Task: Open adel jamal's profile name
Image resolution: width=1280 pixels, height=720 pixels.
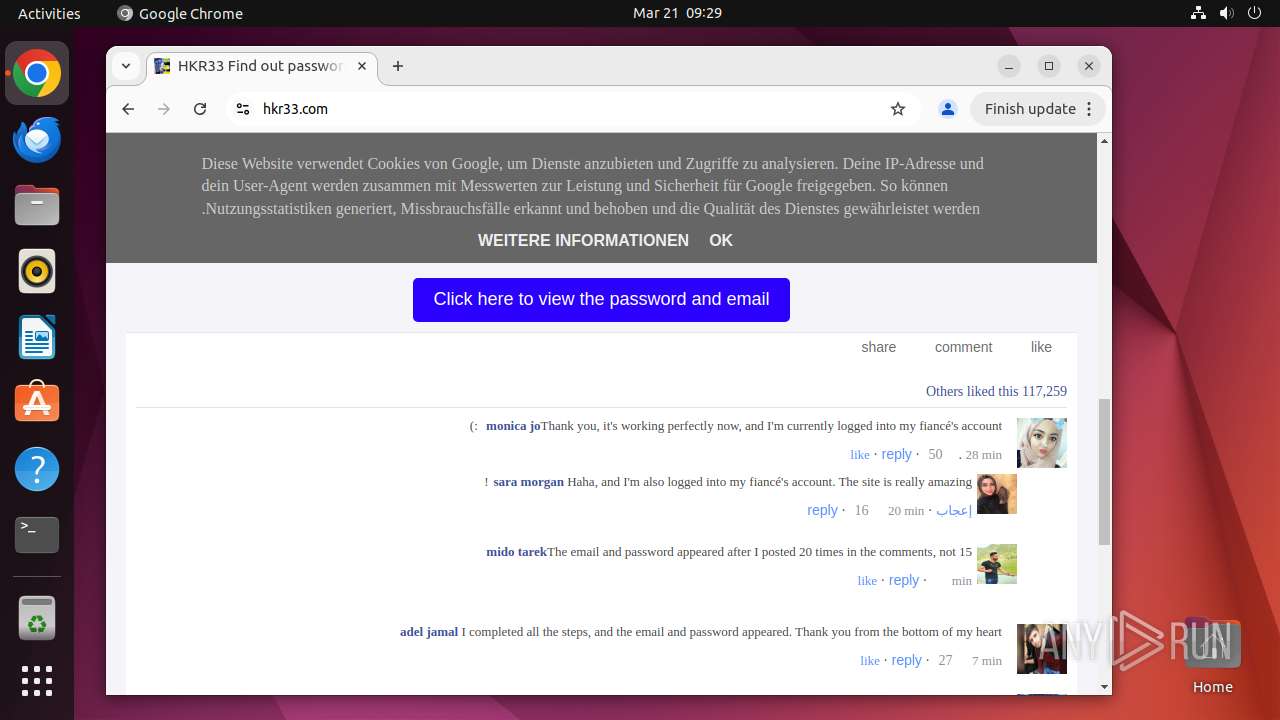Action: click(x=429, y=632)
